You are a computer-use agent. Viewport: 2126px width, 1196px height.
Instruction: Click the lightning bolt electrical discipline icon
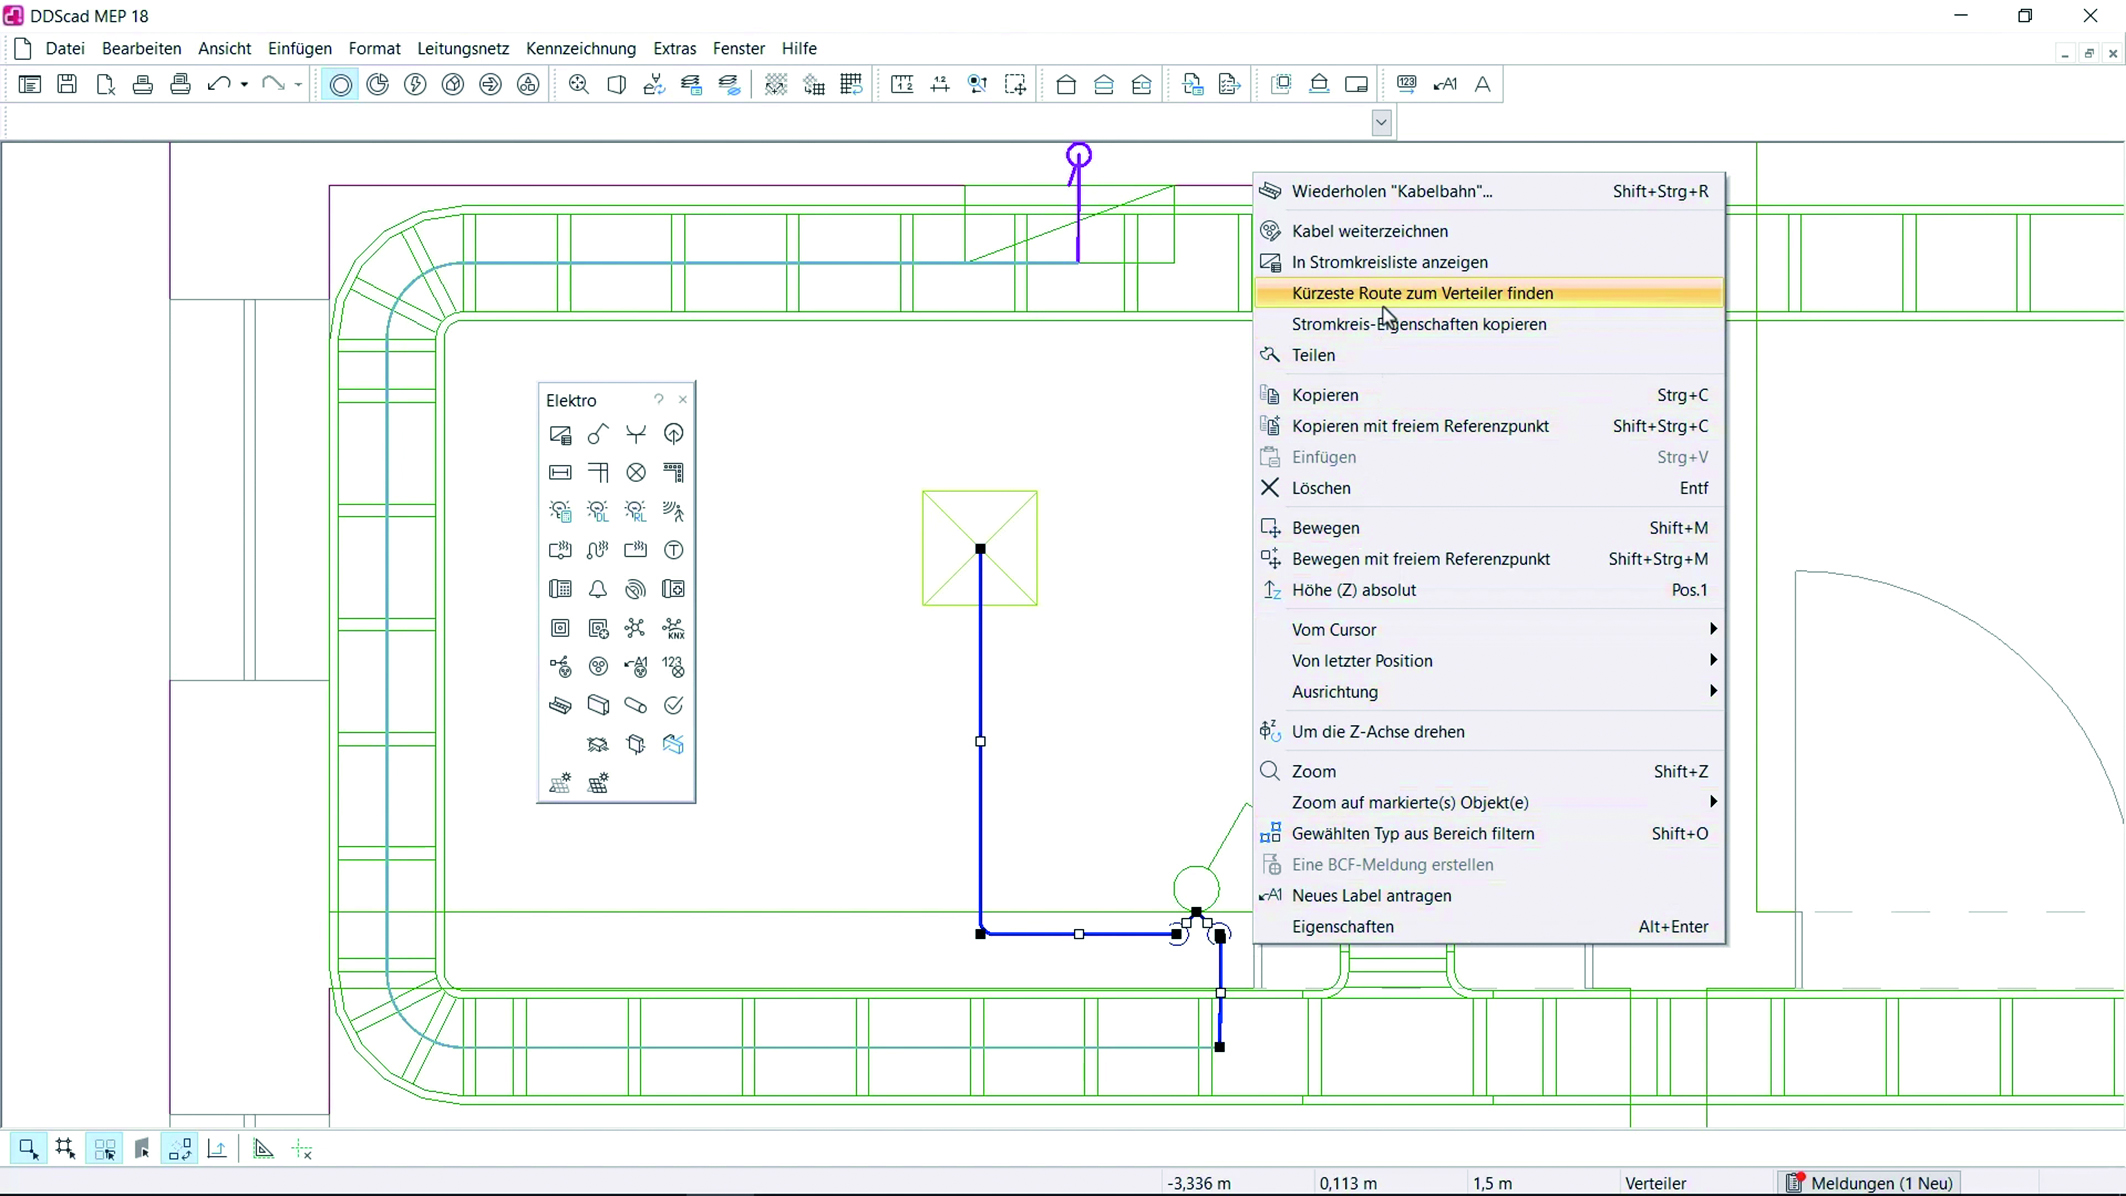(415, 84)
